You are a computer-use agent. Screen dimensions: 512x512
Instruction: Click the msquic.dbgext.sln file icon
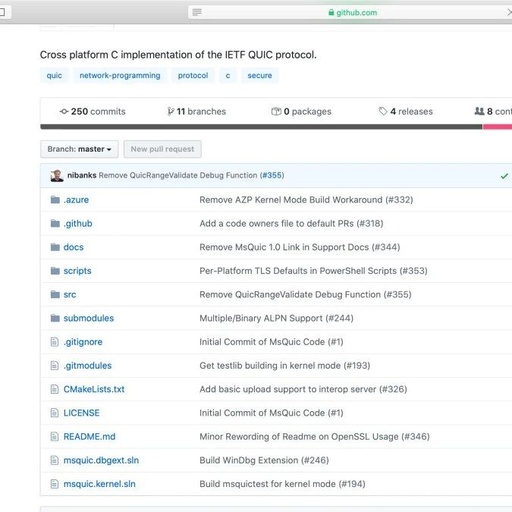click(54, 460)
